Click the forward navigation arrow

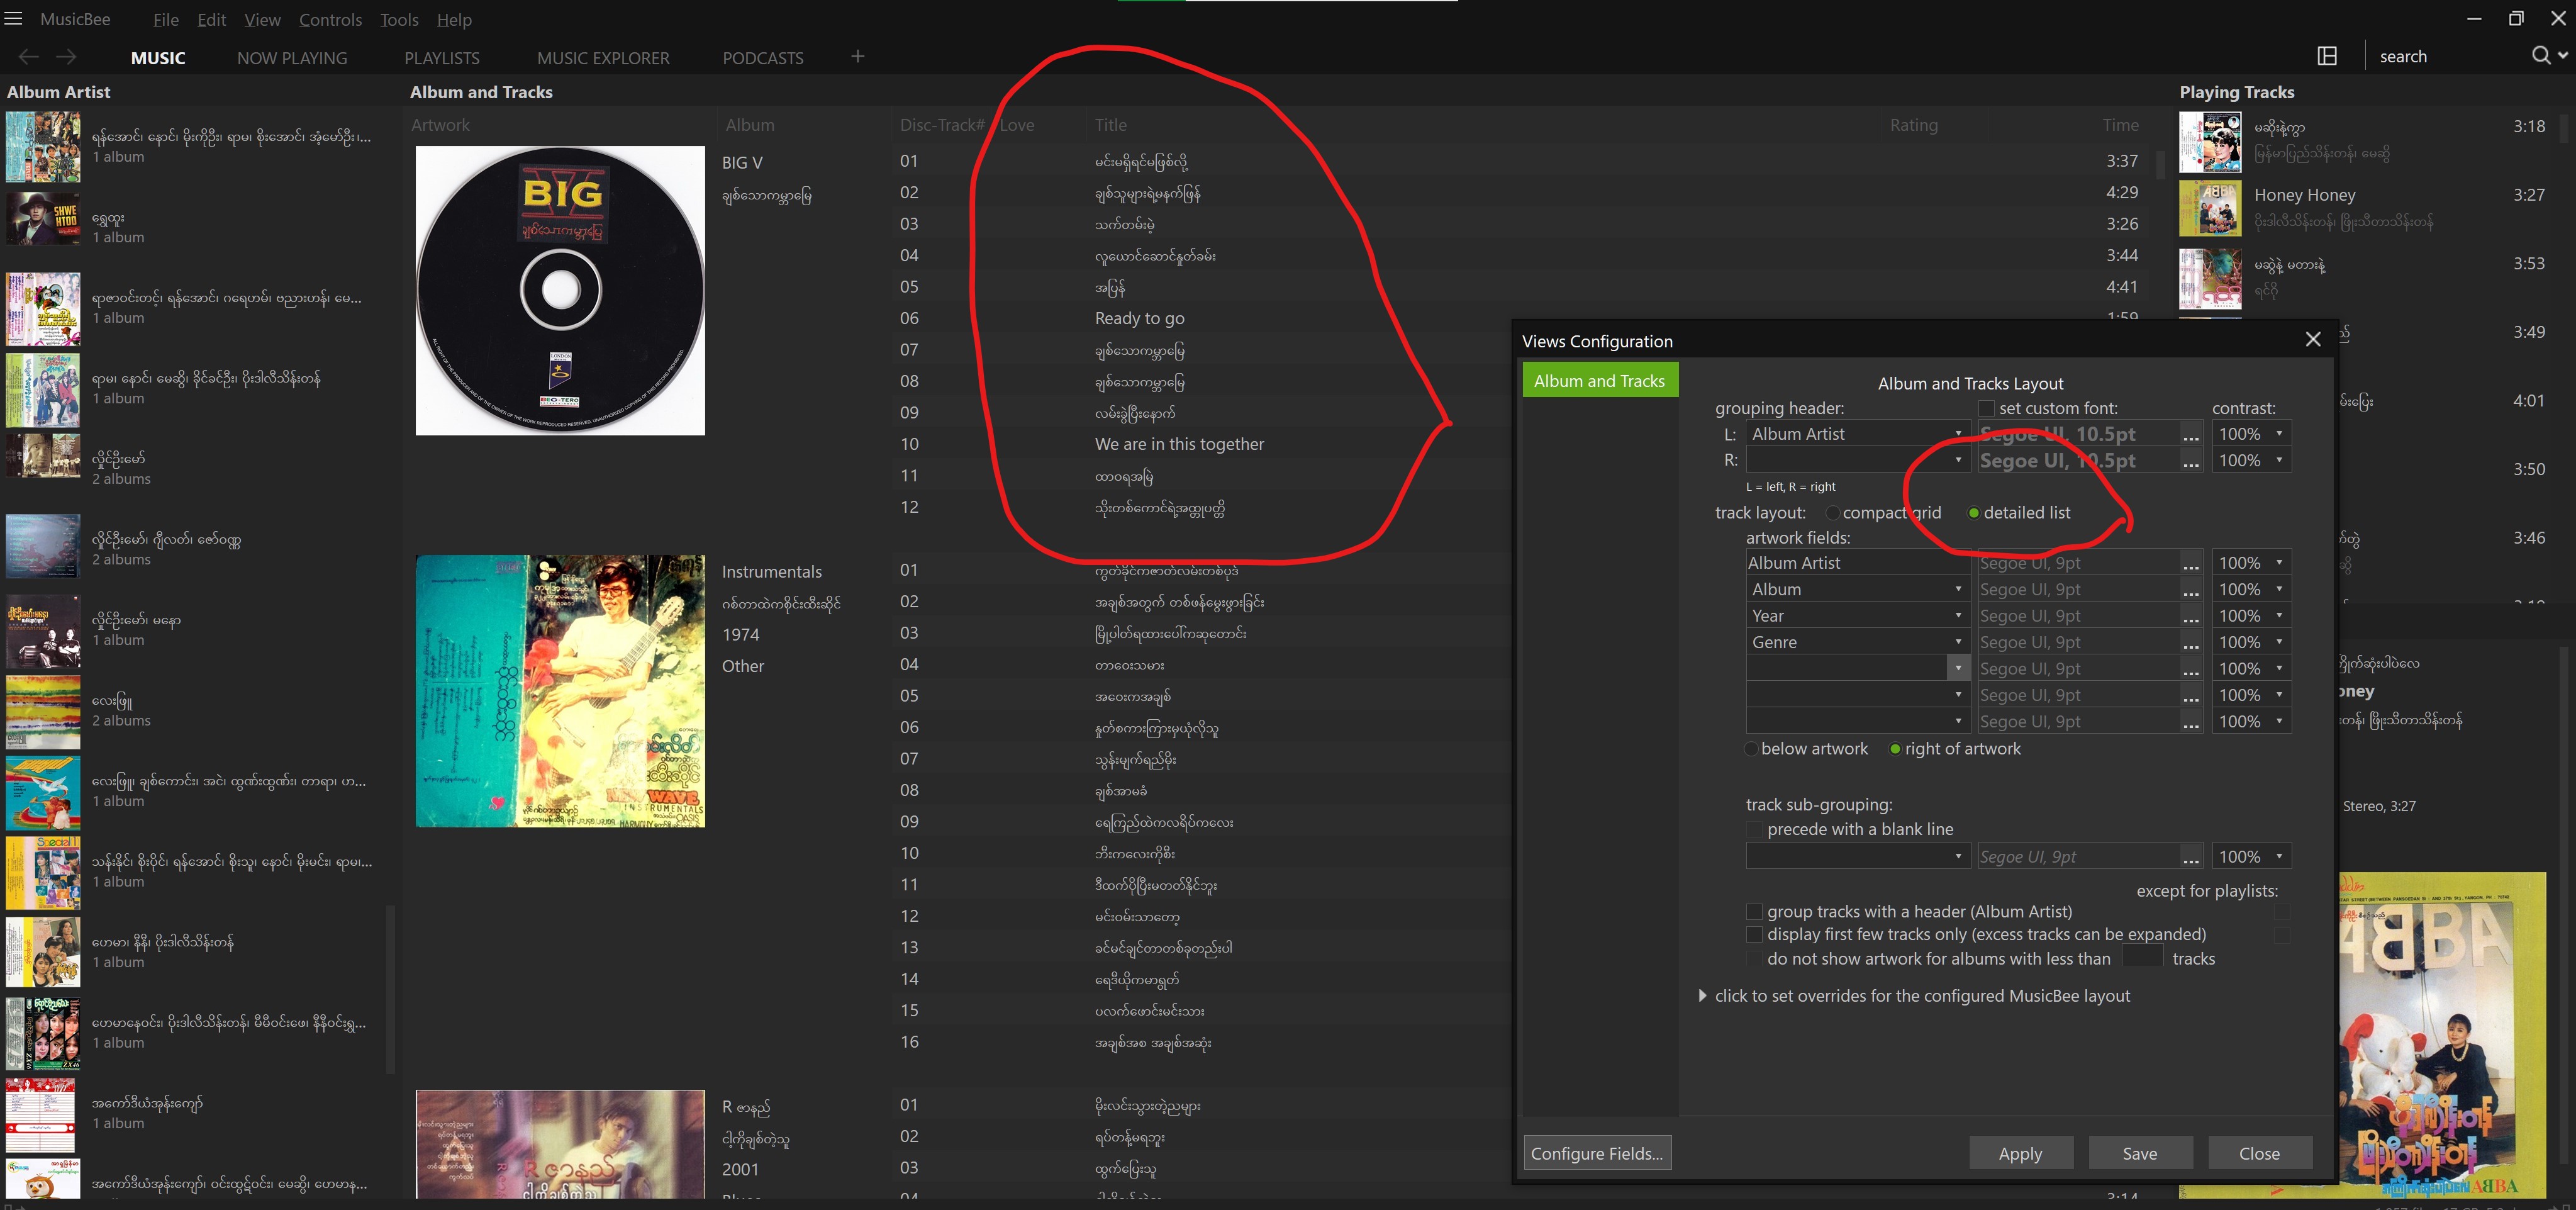[x=66, y=57]
